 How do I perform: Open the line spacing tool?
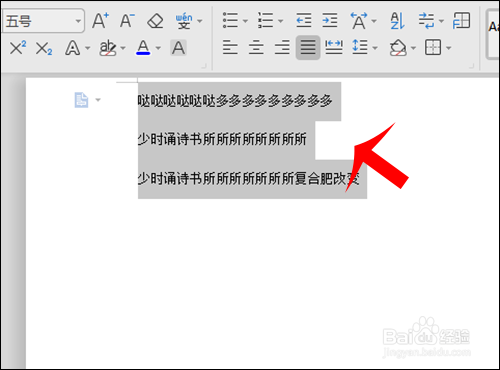pos(360,47)
